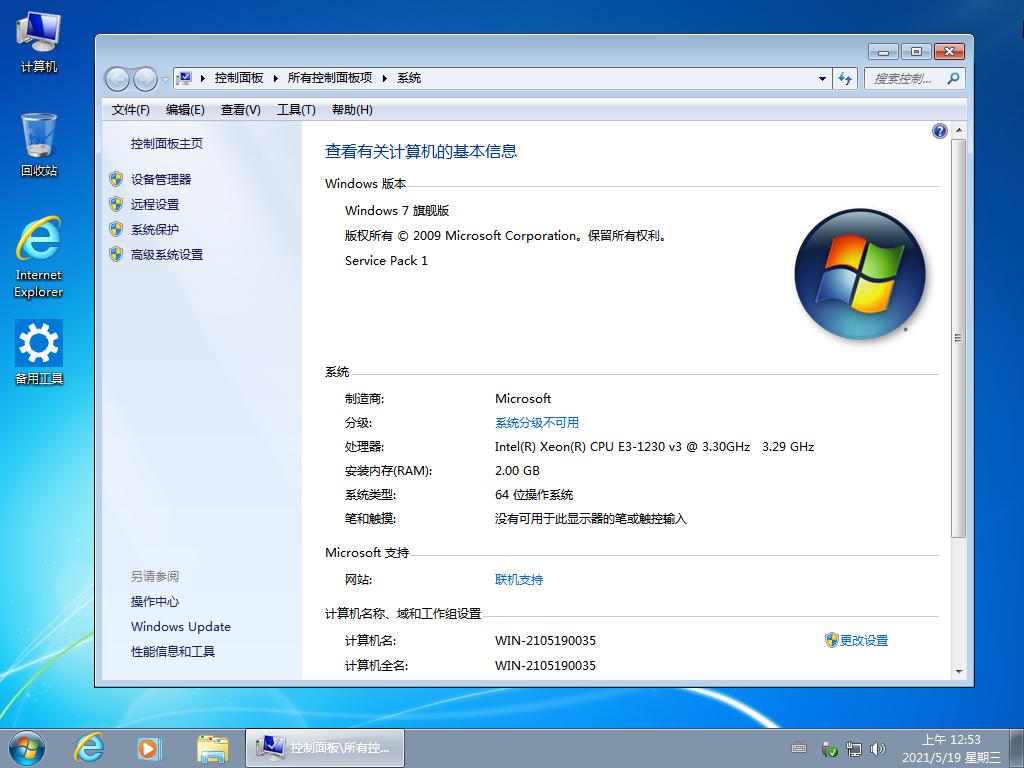Open 系统保护 settings link

(x=155, y=230)
